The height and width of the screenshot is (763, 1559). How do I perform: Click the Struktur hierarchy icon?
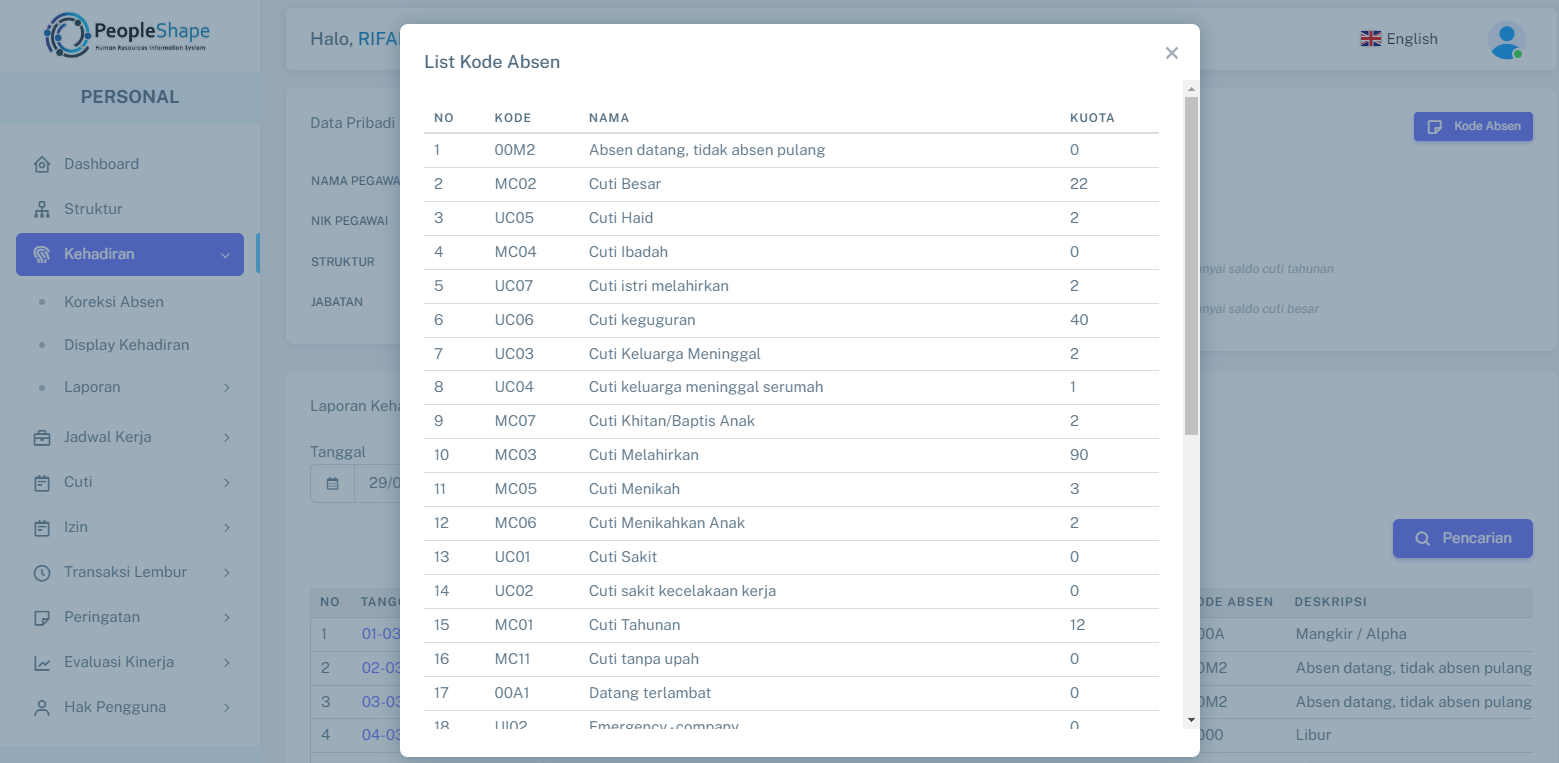tap(42, 209)
